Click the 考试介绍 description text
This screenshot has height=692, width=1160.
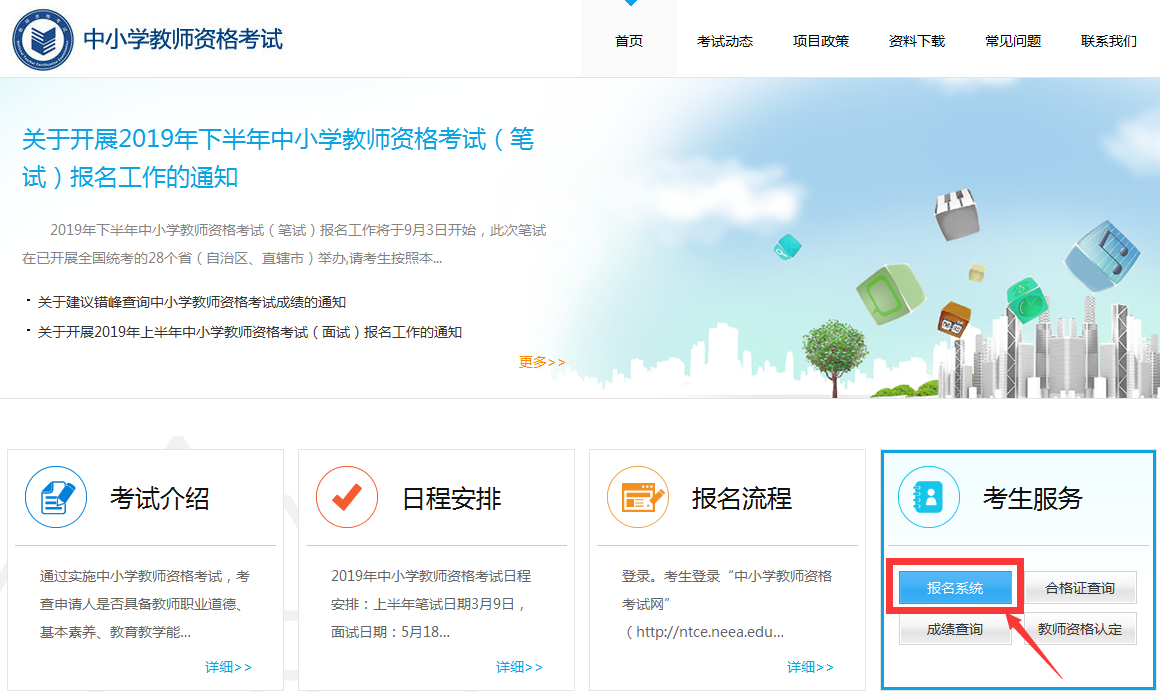click(145, 604)
